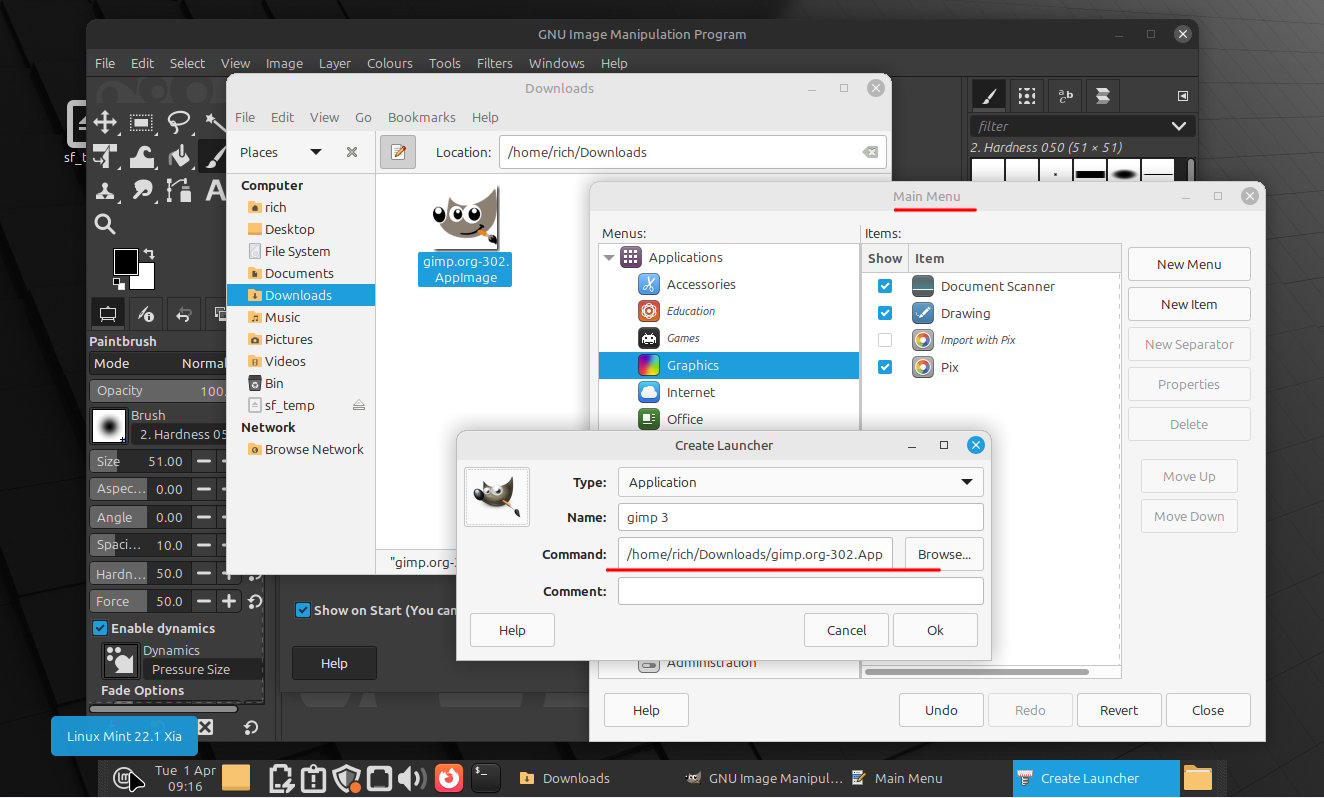This screenshot has width=1324, height=798.
Task: Uncheck Show for Drawing item
Action: coord(885,313)
